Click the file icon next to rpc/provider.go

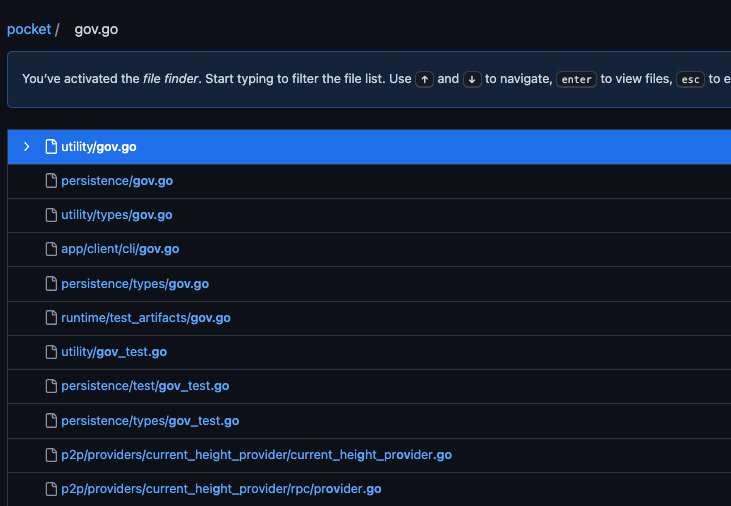point(51,489)
